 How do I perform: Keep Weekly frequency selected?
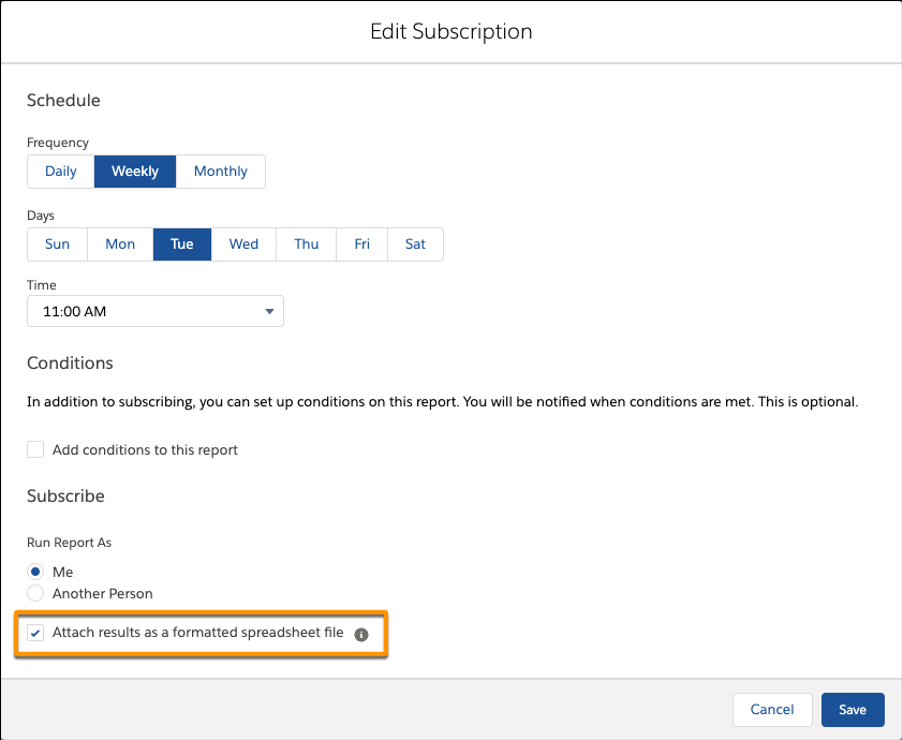point(134,171)
